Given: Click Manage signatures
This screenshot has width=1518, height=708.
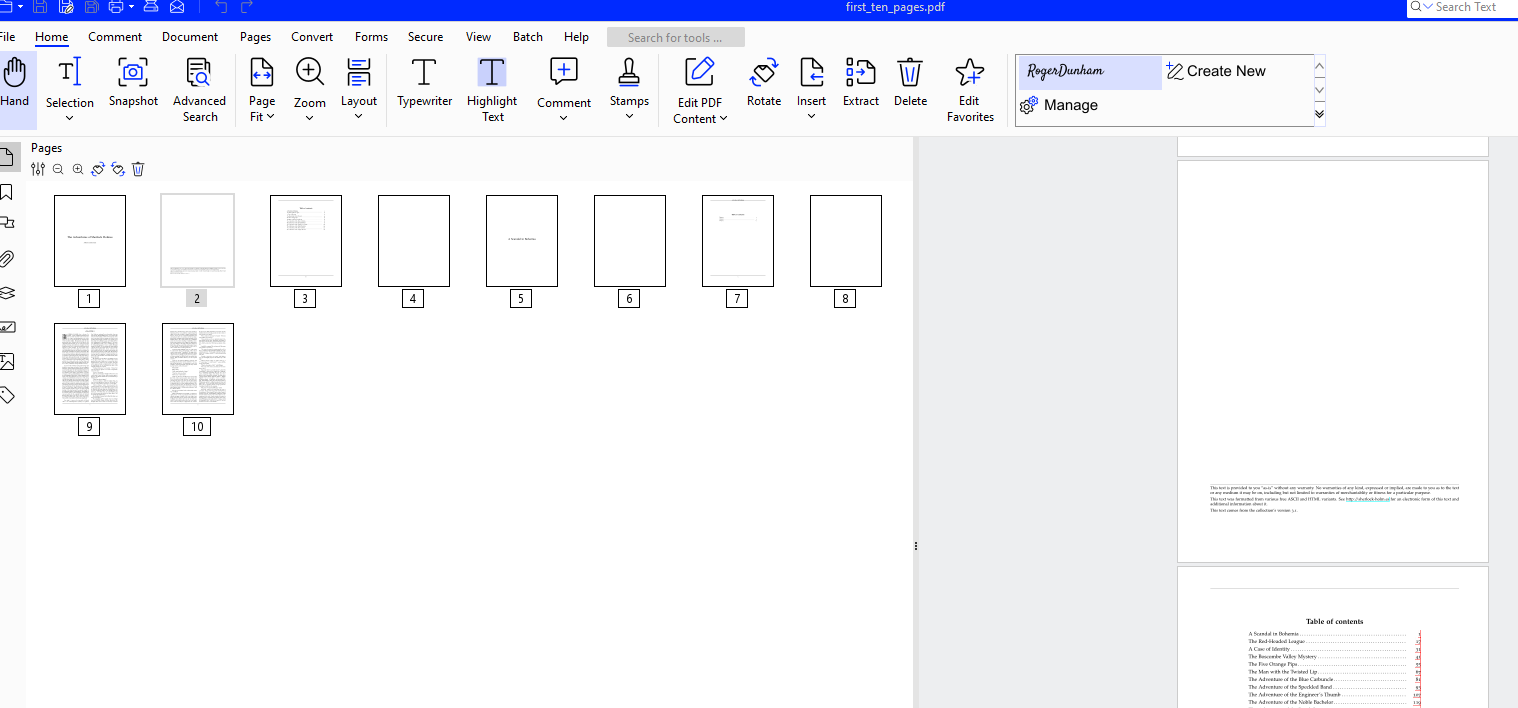Looking at the screenshot, I should coord(1059,105).
